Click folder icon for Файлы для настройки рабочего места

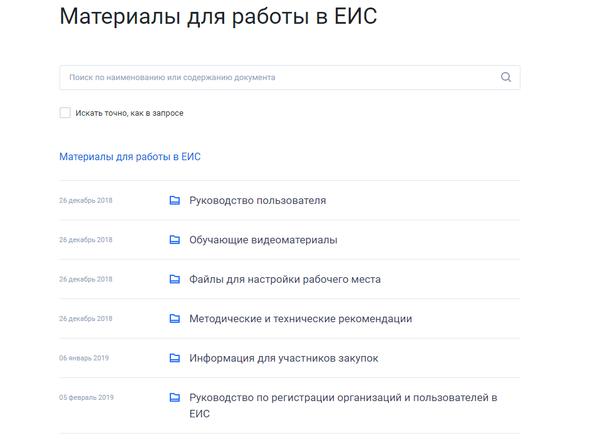point(175,279)
